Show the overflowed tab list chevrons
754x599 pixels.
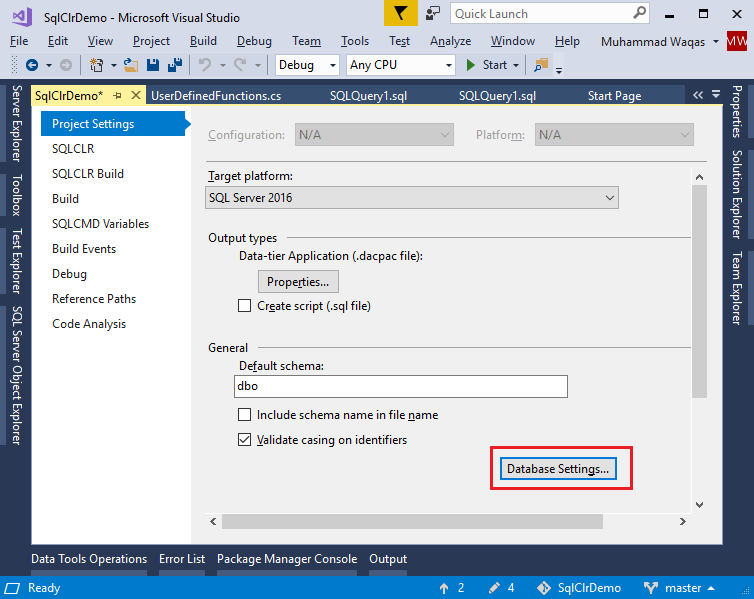[698, 95]
